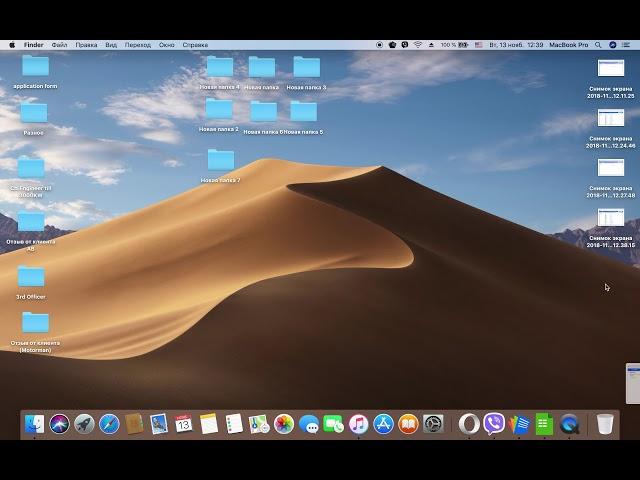This screenshot has width=640, height=480.
Task: Open iTunes music icon in Dock
Action: (x=358, y=424)
